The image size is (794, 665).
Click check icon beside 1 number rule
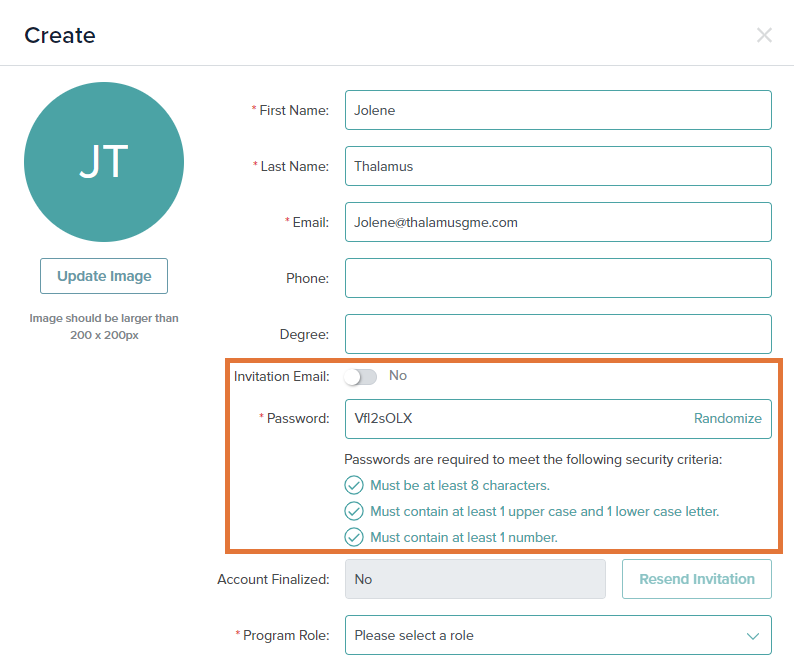point(354,537)
